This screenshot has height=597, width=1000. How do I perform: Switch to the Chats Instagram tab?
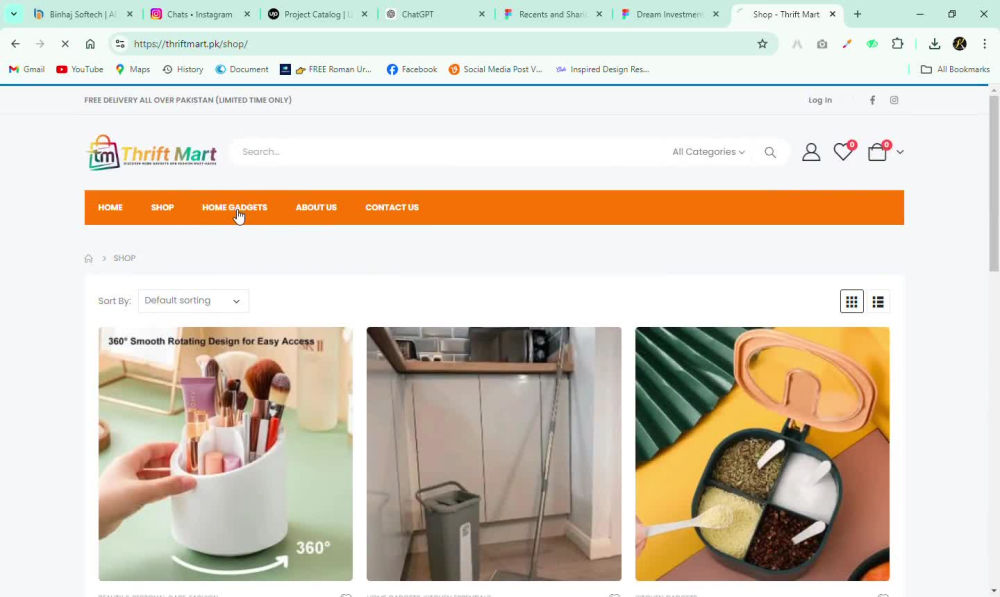(200, 14)
